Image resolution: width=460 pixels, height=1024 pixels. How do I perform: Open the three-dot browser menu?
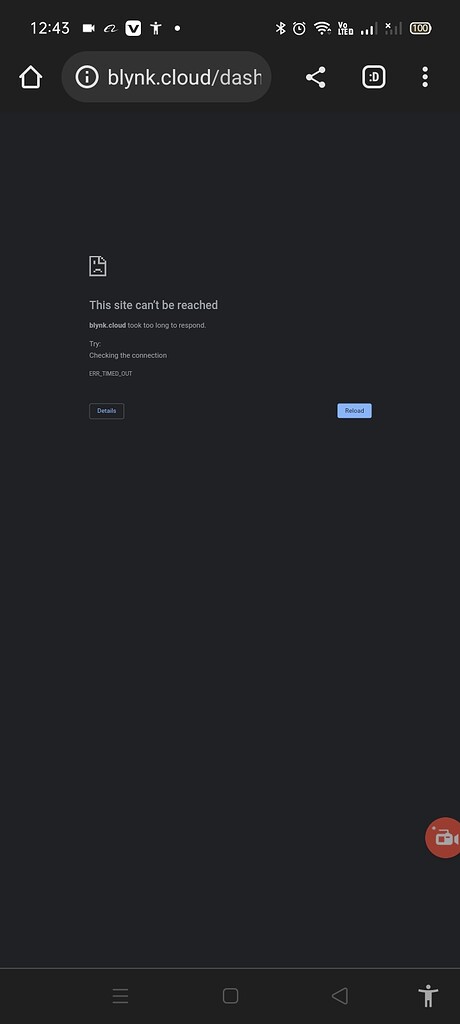point(425,77)
